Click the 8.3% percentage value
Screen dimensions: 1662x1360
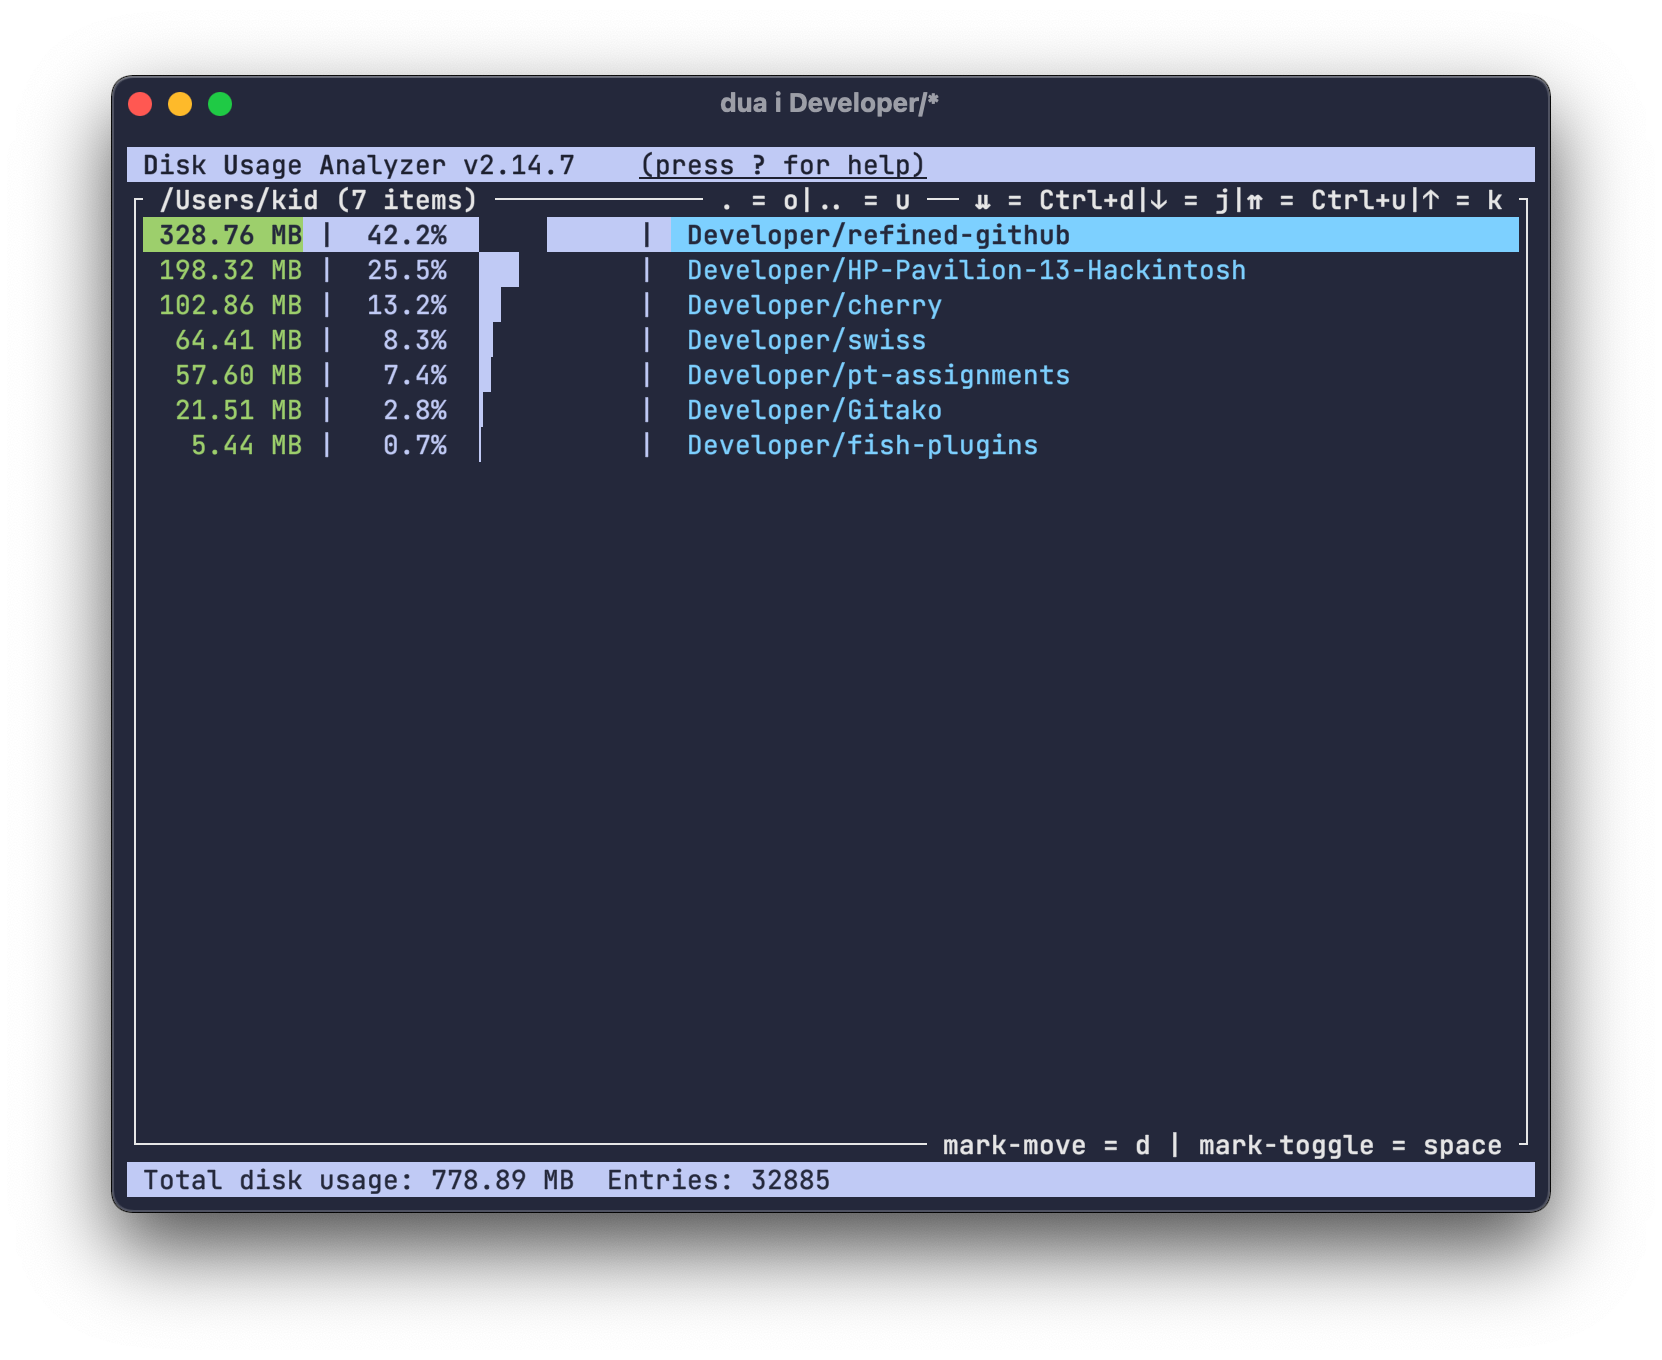click(415, 340)
